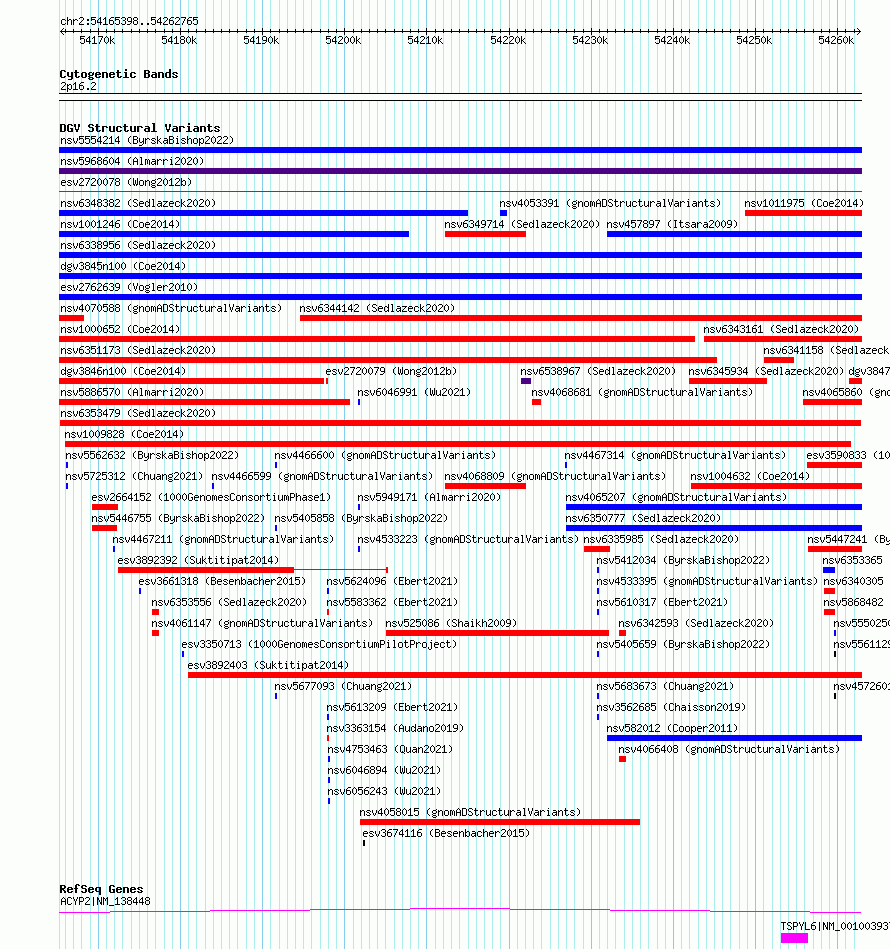Click nsv5949171 (Almarri2020) label
This screenshot has height=949, width=890.
tap(429, 497)
